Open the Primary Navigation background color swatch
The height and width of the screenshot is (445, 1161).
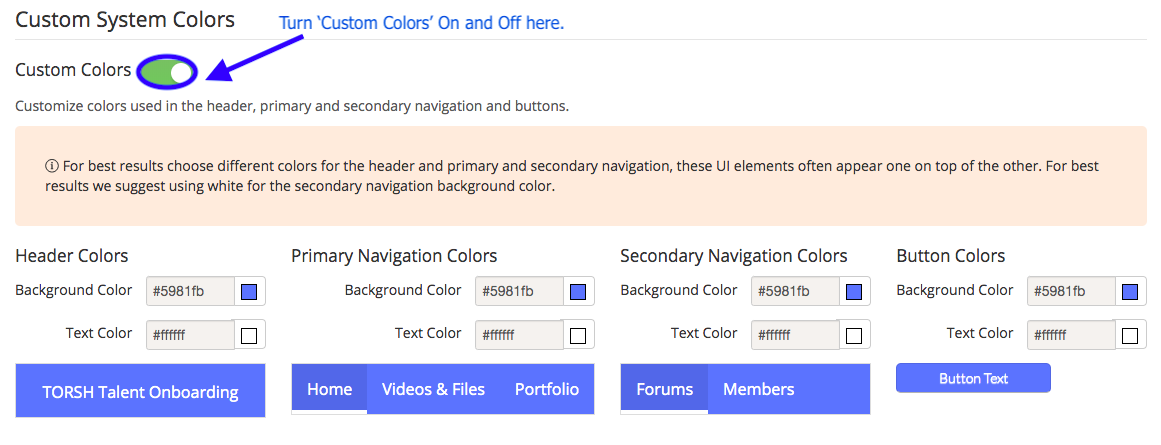coord(578,292)
